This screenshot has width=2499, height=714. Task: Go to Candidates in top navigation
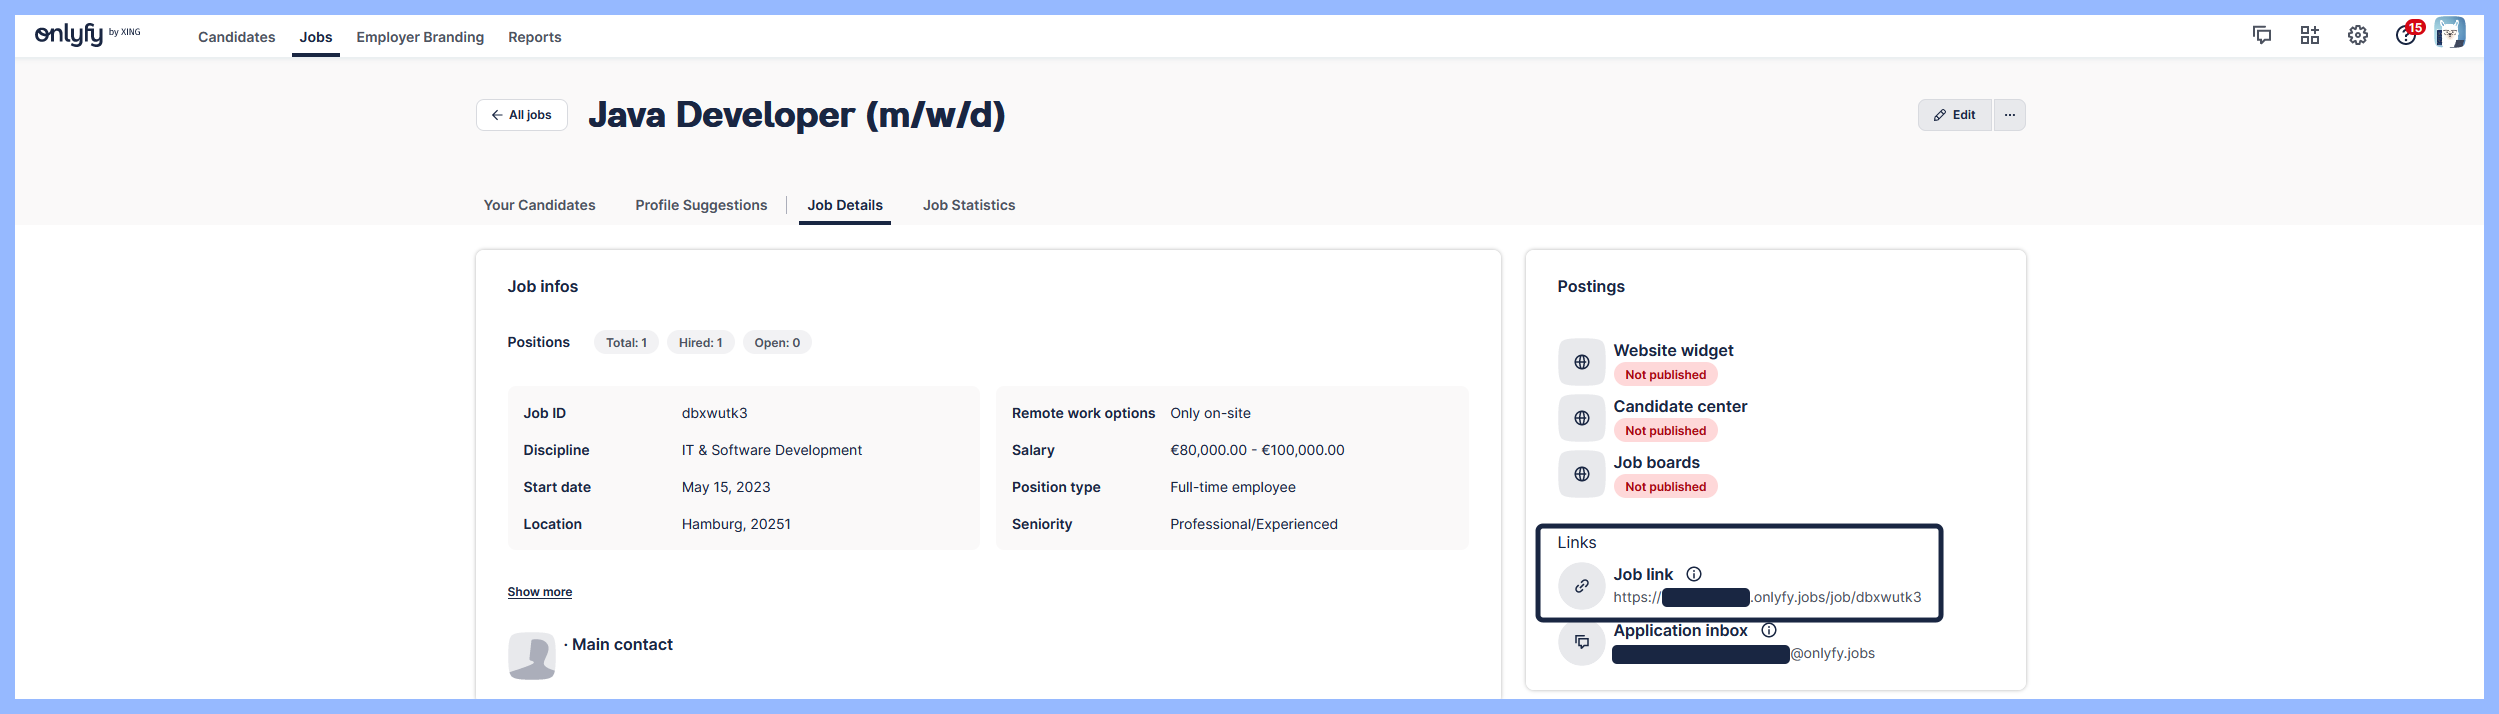(x=236, y=37)
